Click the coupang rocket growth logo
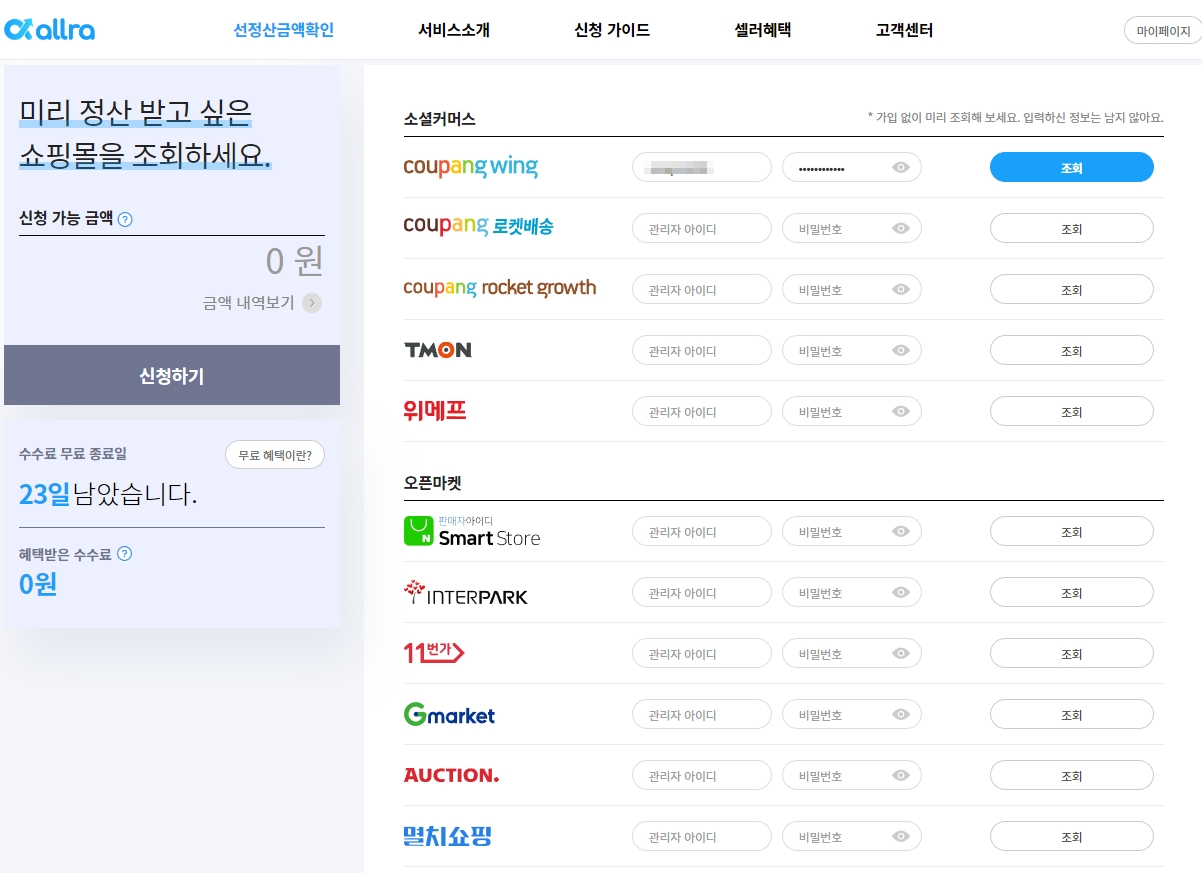The width and height of the screenshot is (1202, 873). point(499,288)
